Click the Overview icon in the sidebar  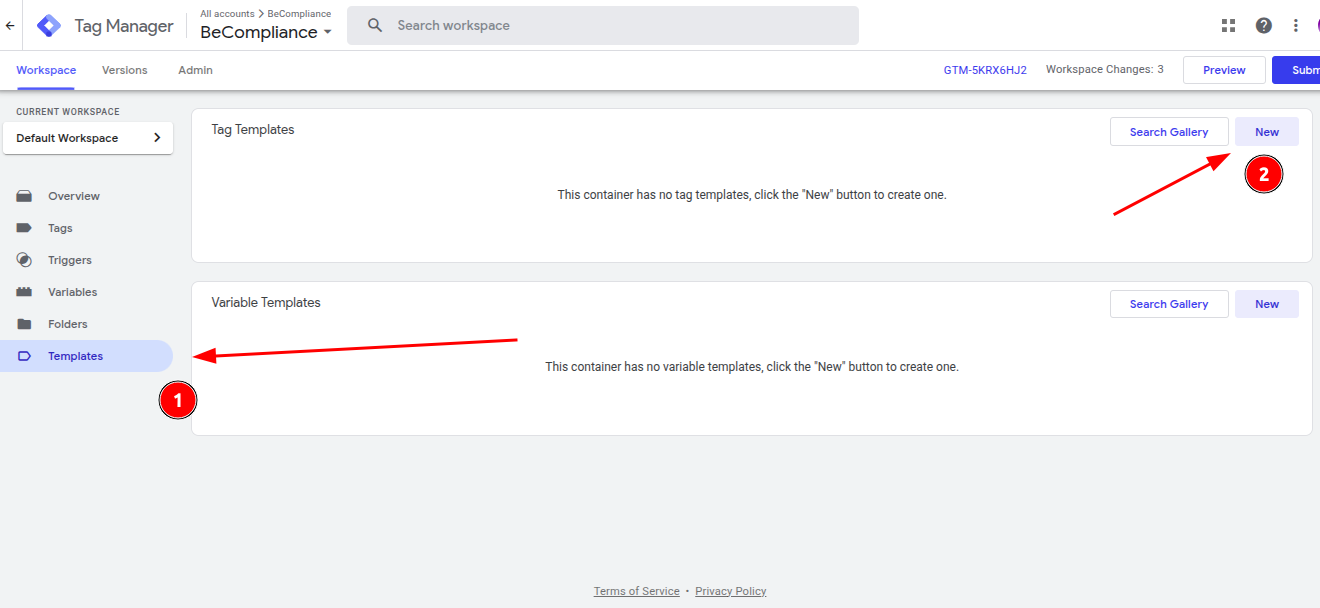click(25, 196)
